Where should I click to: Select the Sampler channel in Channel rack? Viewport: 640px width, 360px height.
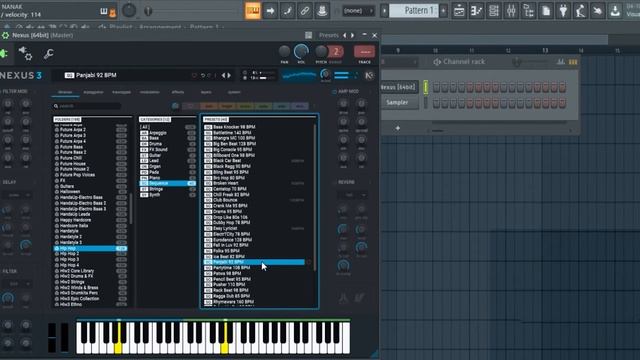tap(399, 103)
